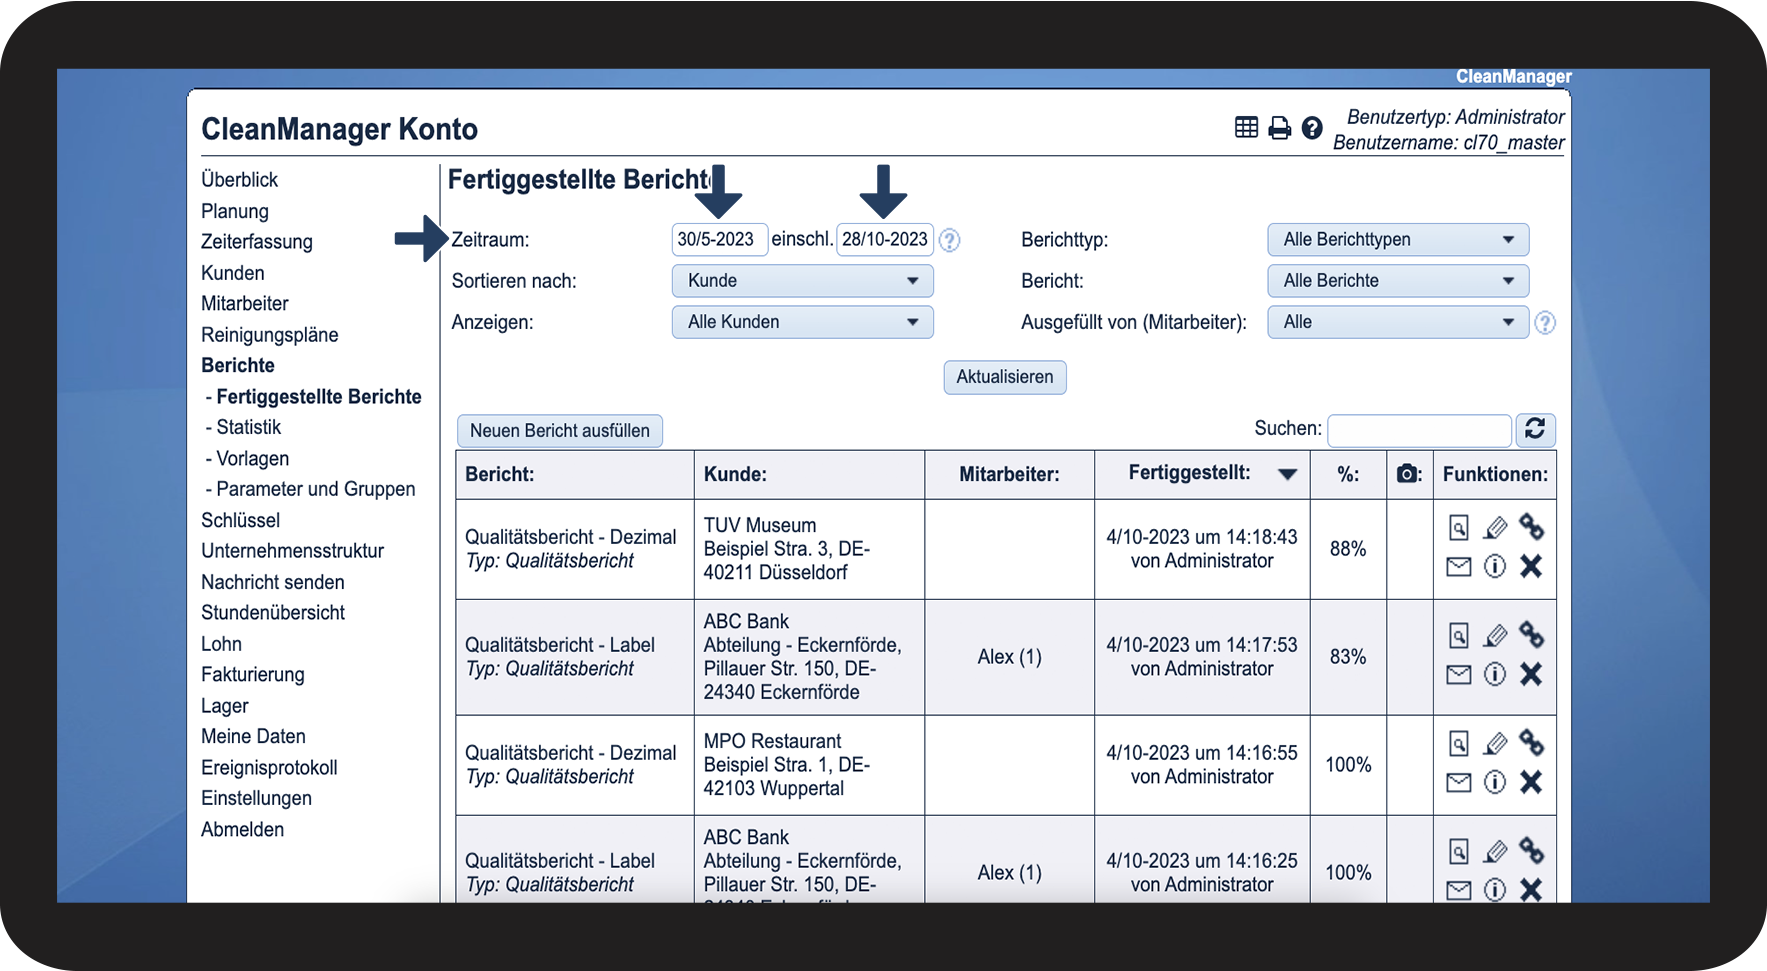Open Fakturierung in the sidebar
Image resolution: width=1767 pixels, height=971 pixels.
[253, 675]
